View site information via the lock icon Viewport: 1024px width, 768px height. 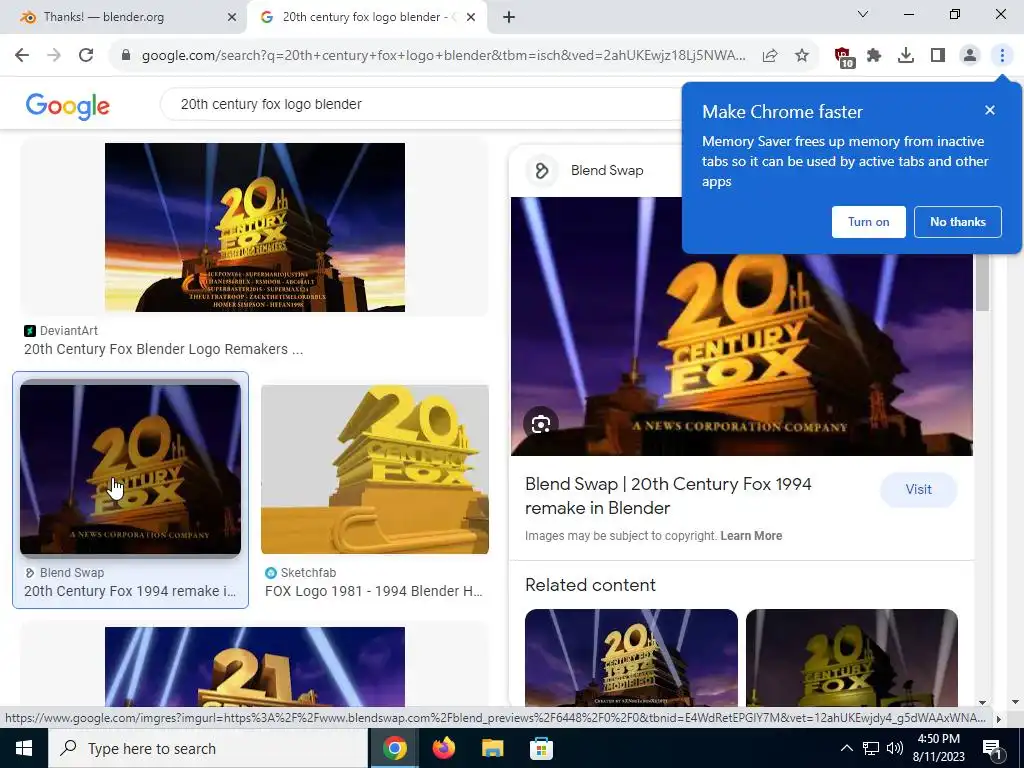coord(126,56)
